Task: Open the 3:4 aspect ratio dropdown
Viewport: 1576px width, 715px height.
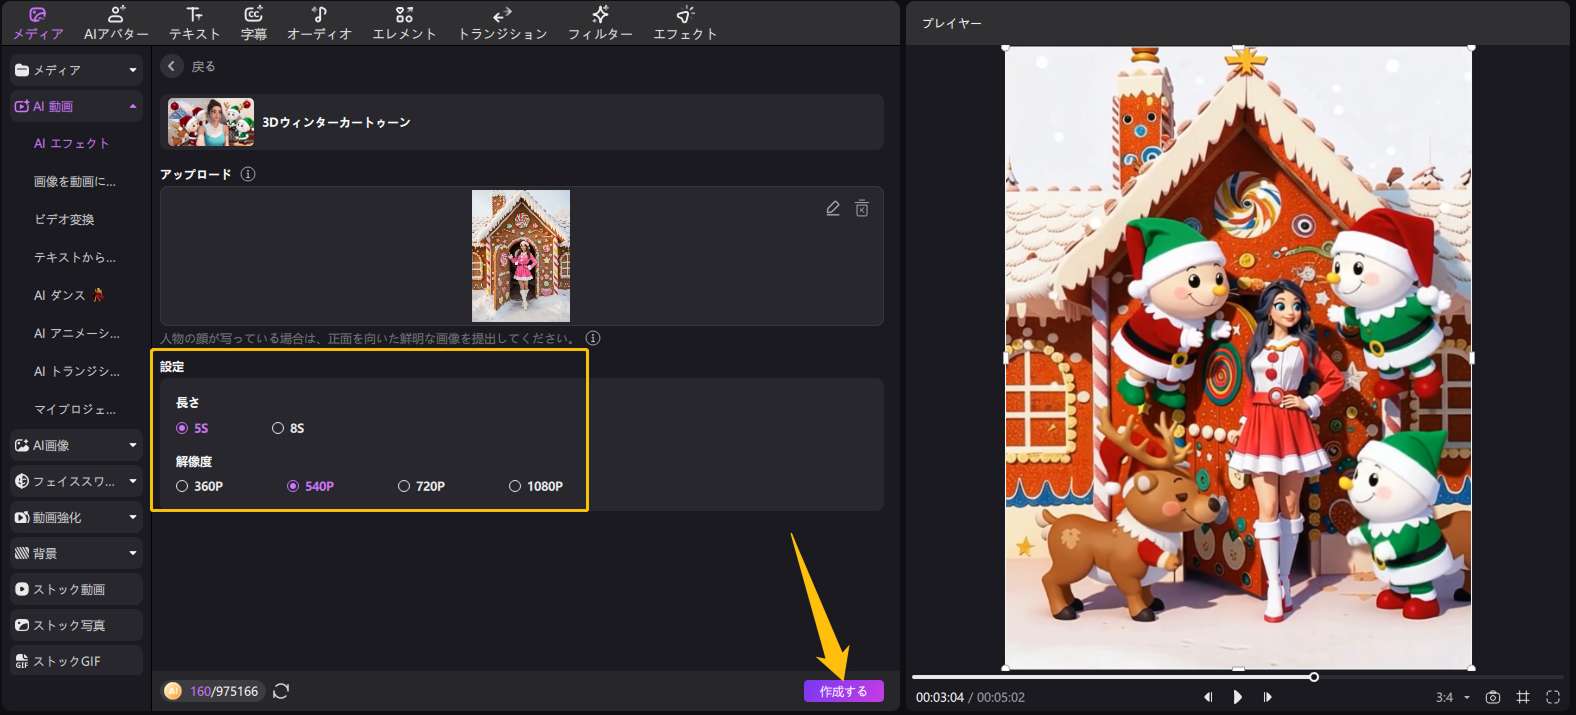Action: (1453, 697)
